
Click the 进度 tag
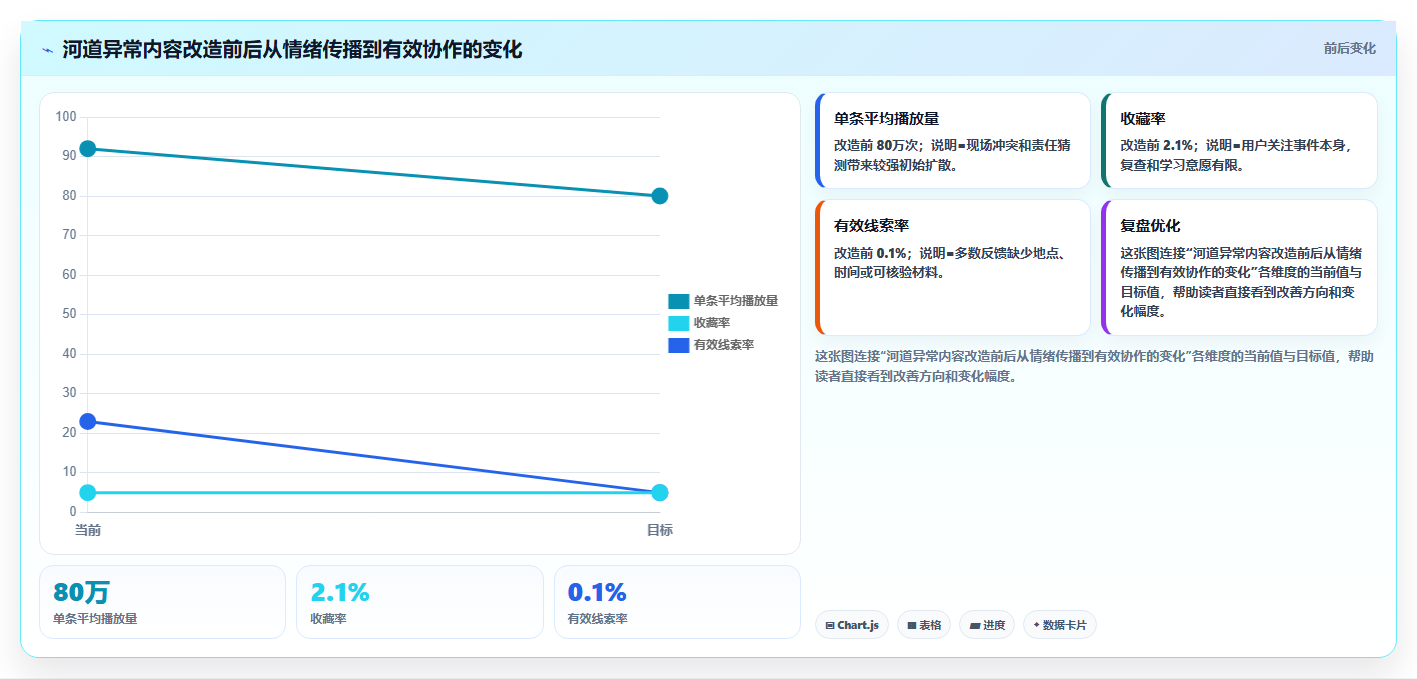pos(986,625)
